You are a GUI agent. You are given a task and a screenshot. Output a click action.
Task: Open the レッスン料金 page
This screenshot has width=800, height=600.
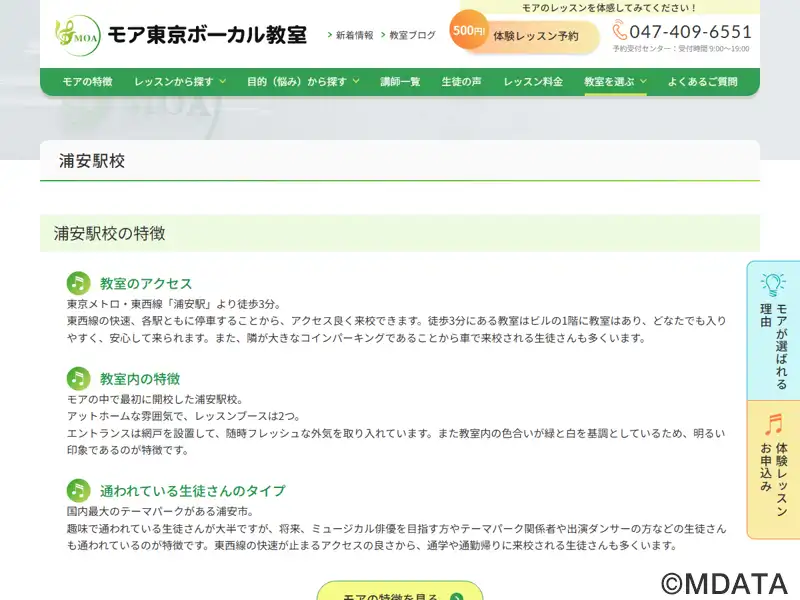(533, 82)
